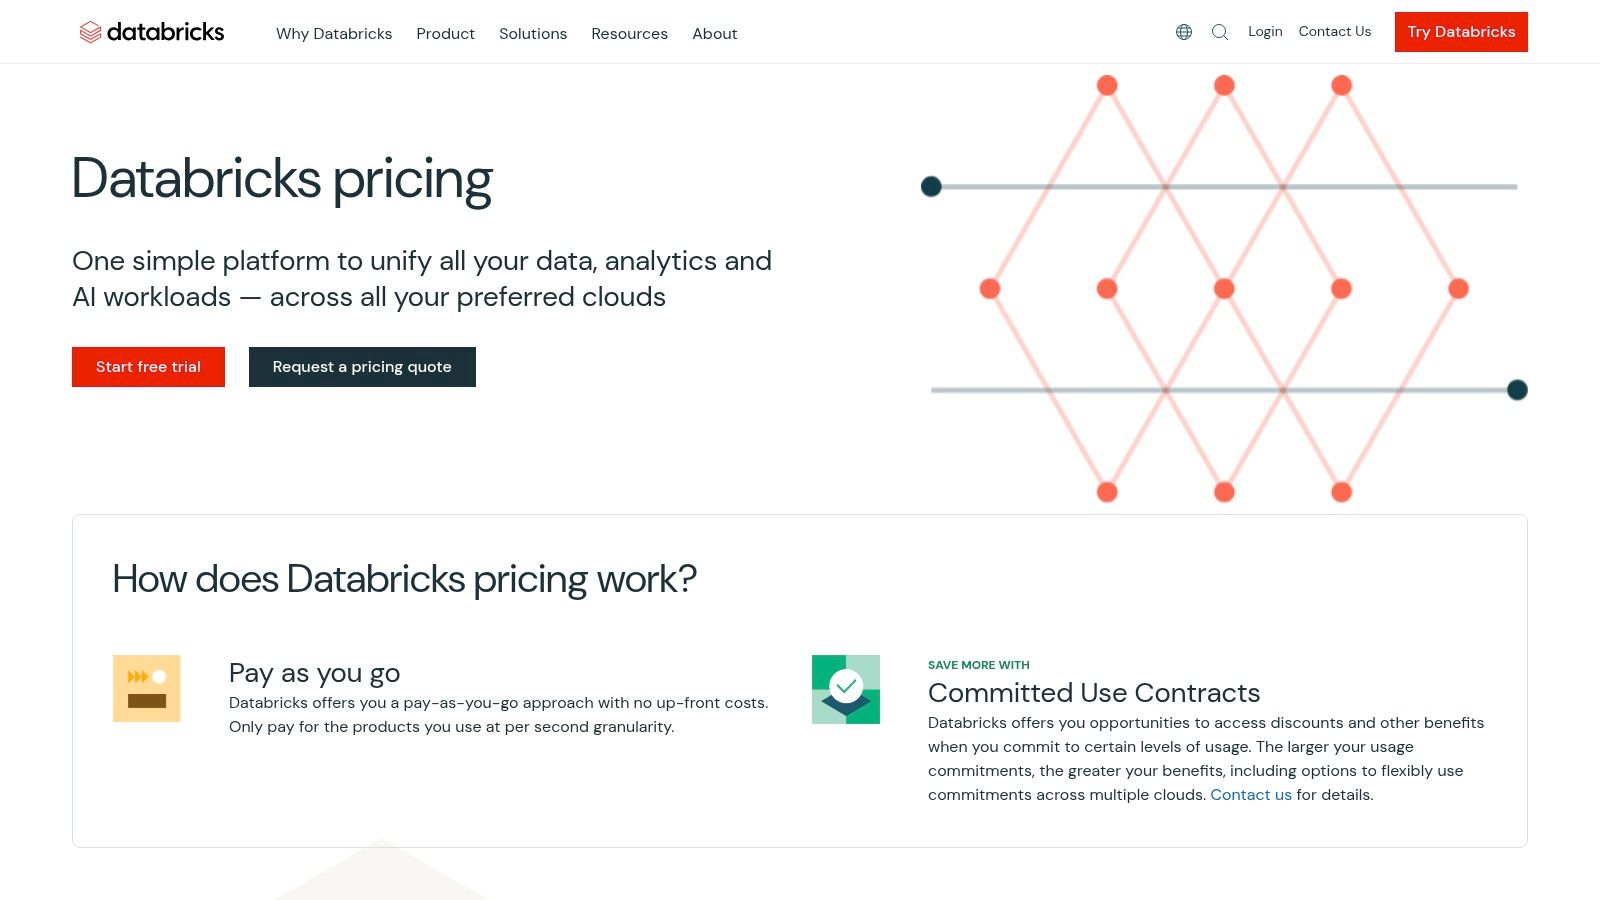The height and width of the screenshot is (900, 1600).
Task: Click the teal handle on the lower slider graphic
Action: 1517,390
